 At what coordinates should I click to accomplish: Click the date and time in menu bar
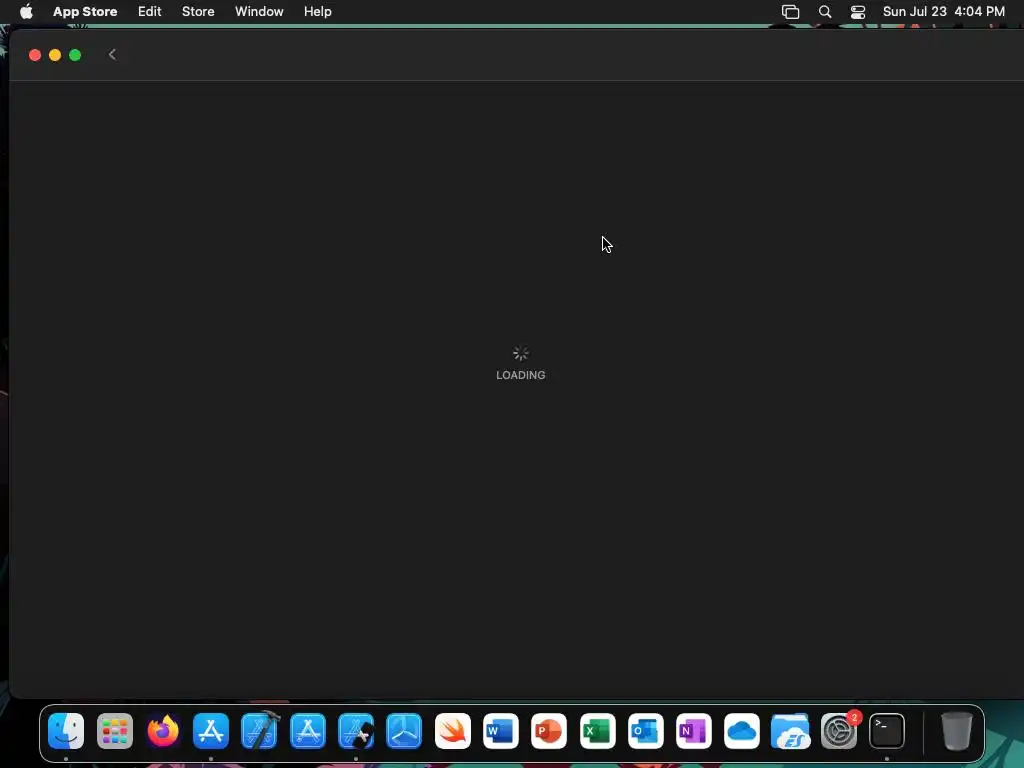click(x=944, y=12)
